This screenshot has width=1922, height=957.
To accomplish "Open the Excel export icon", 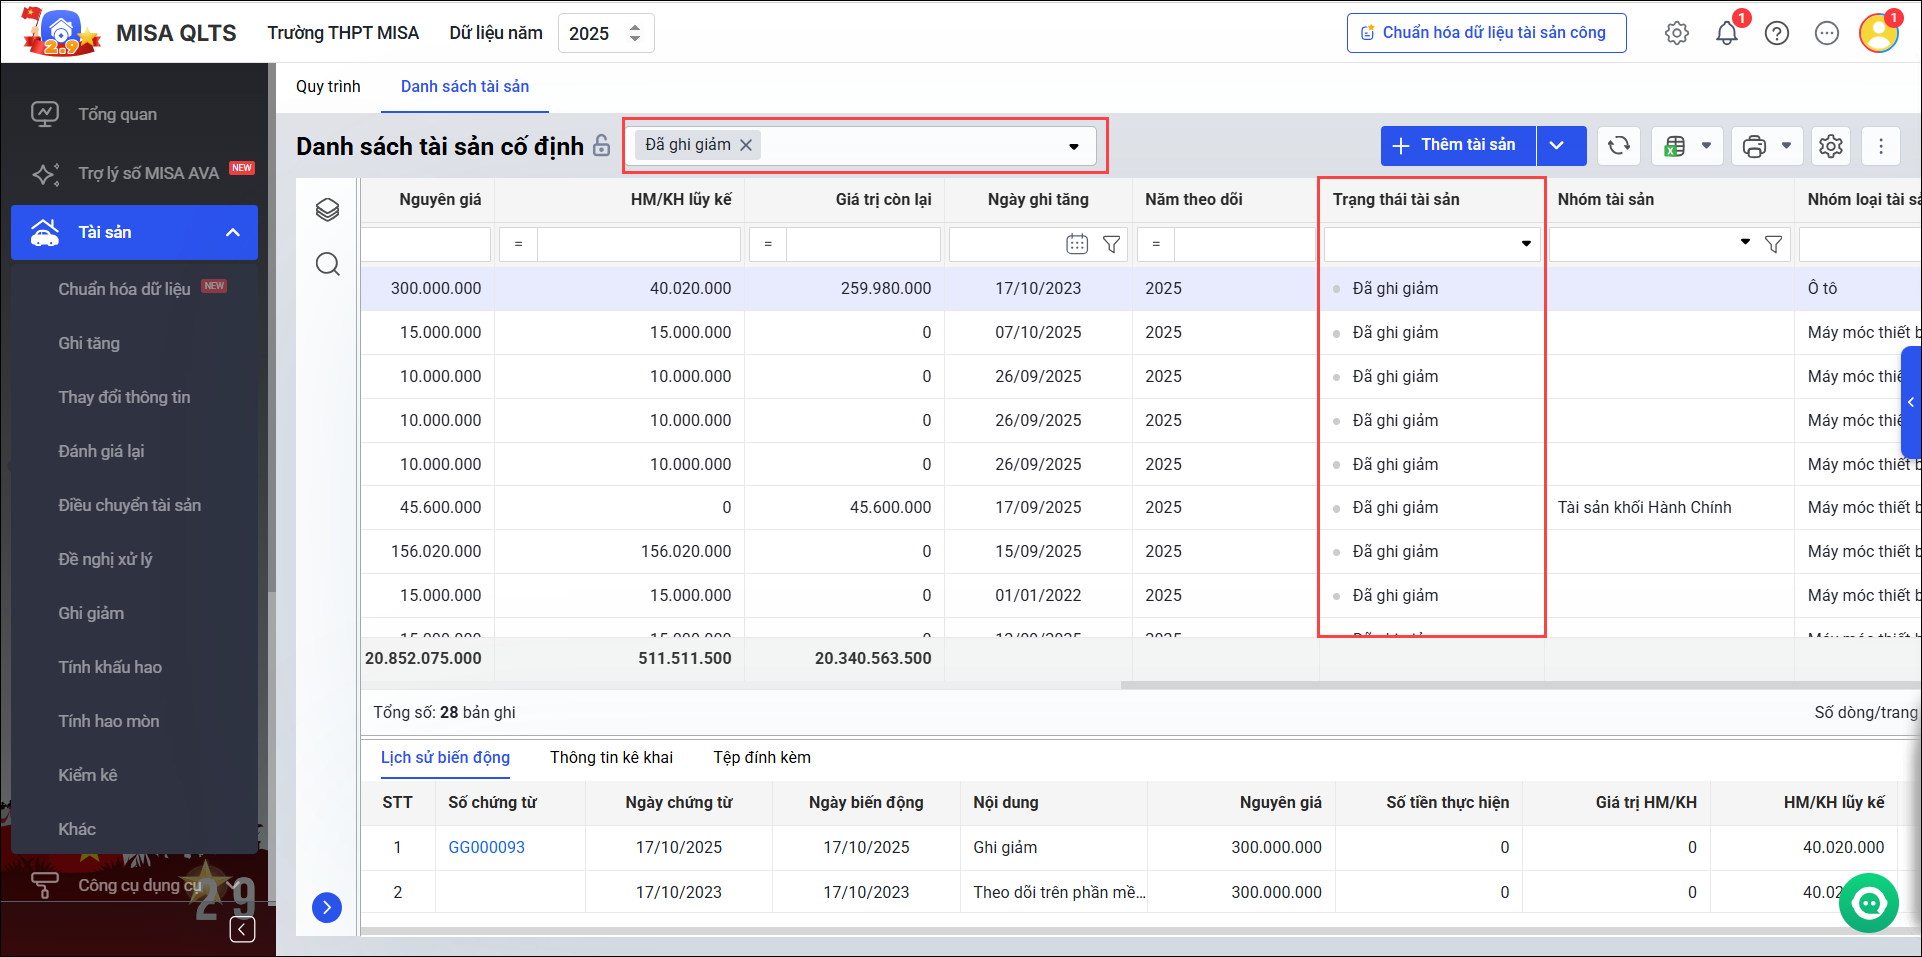I will 1675,146.
